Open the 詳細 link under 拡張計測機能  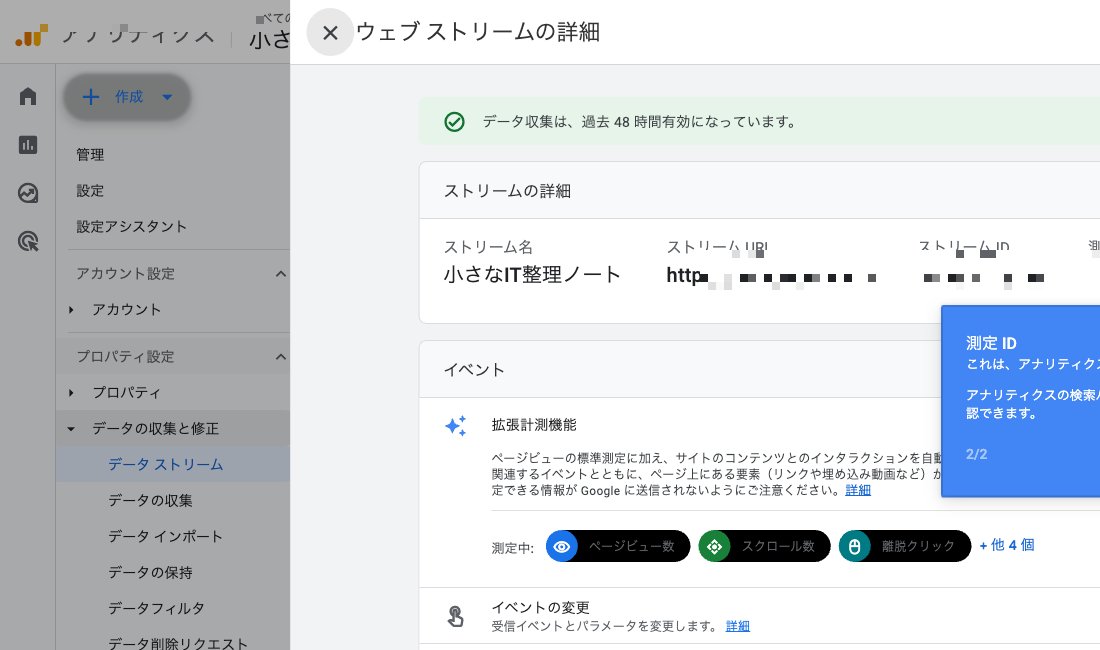pyautogui.click(x=858, y=490)
